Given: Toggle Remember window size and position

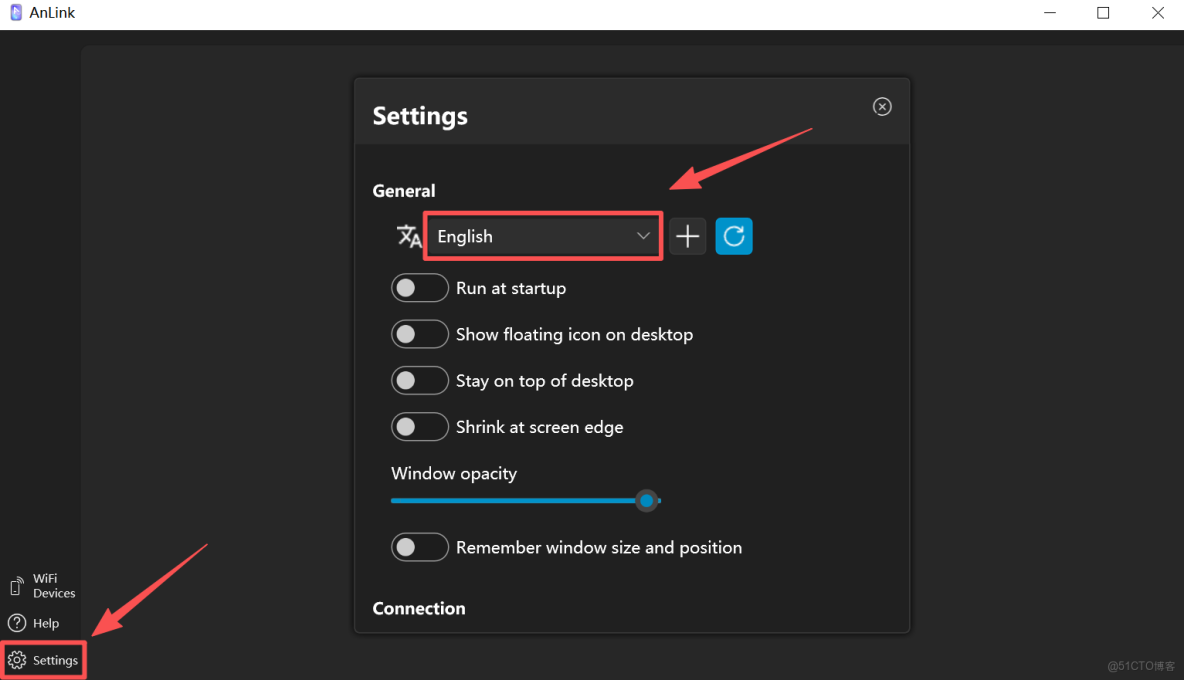Looking at the screenshot, I should click(x=419, y=547).
